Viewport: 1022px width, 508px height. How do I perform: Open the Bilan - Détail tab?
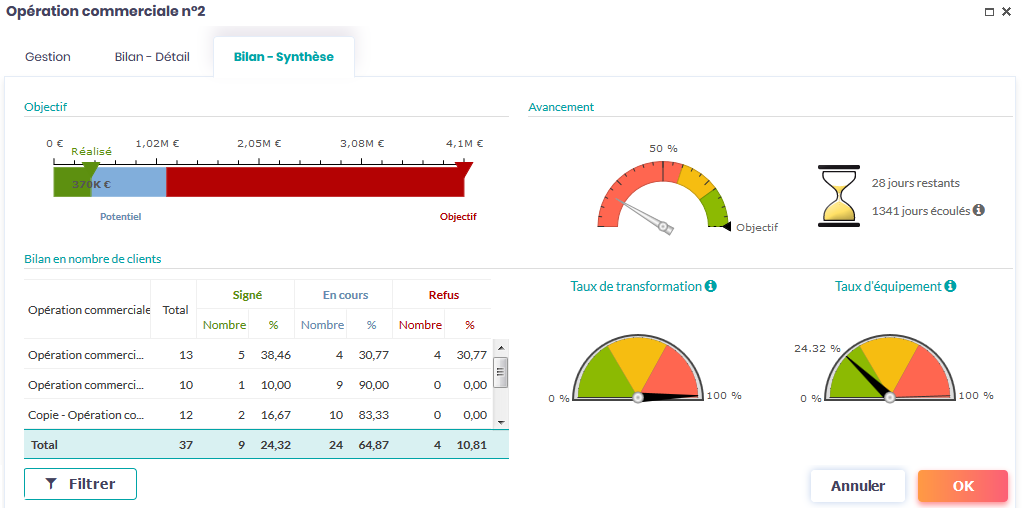(152, 57)
